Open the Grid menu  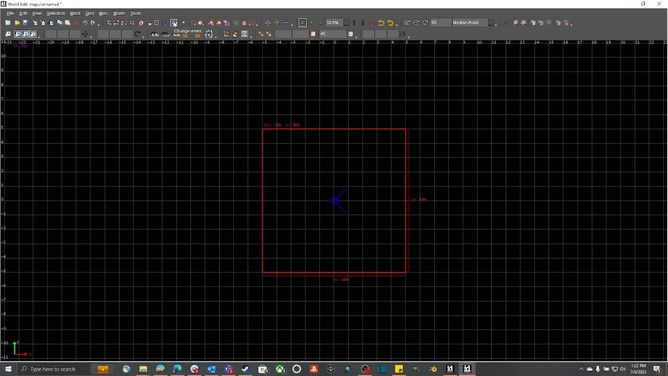89,13
